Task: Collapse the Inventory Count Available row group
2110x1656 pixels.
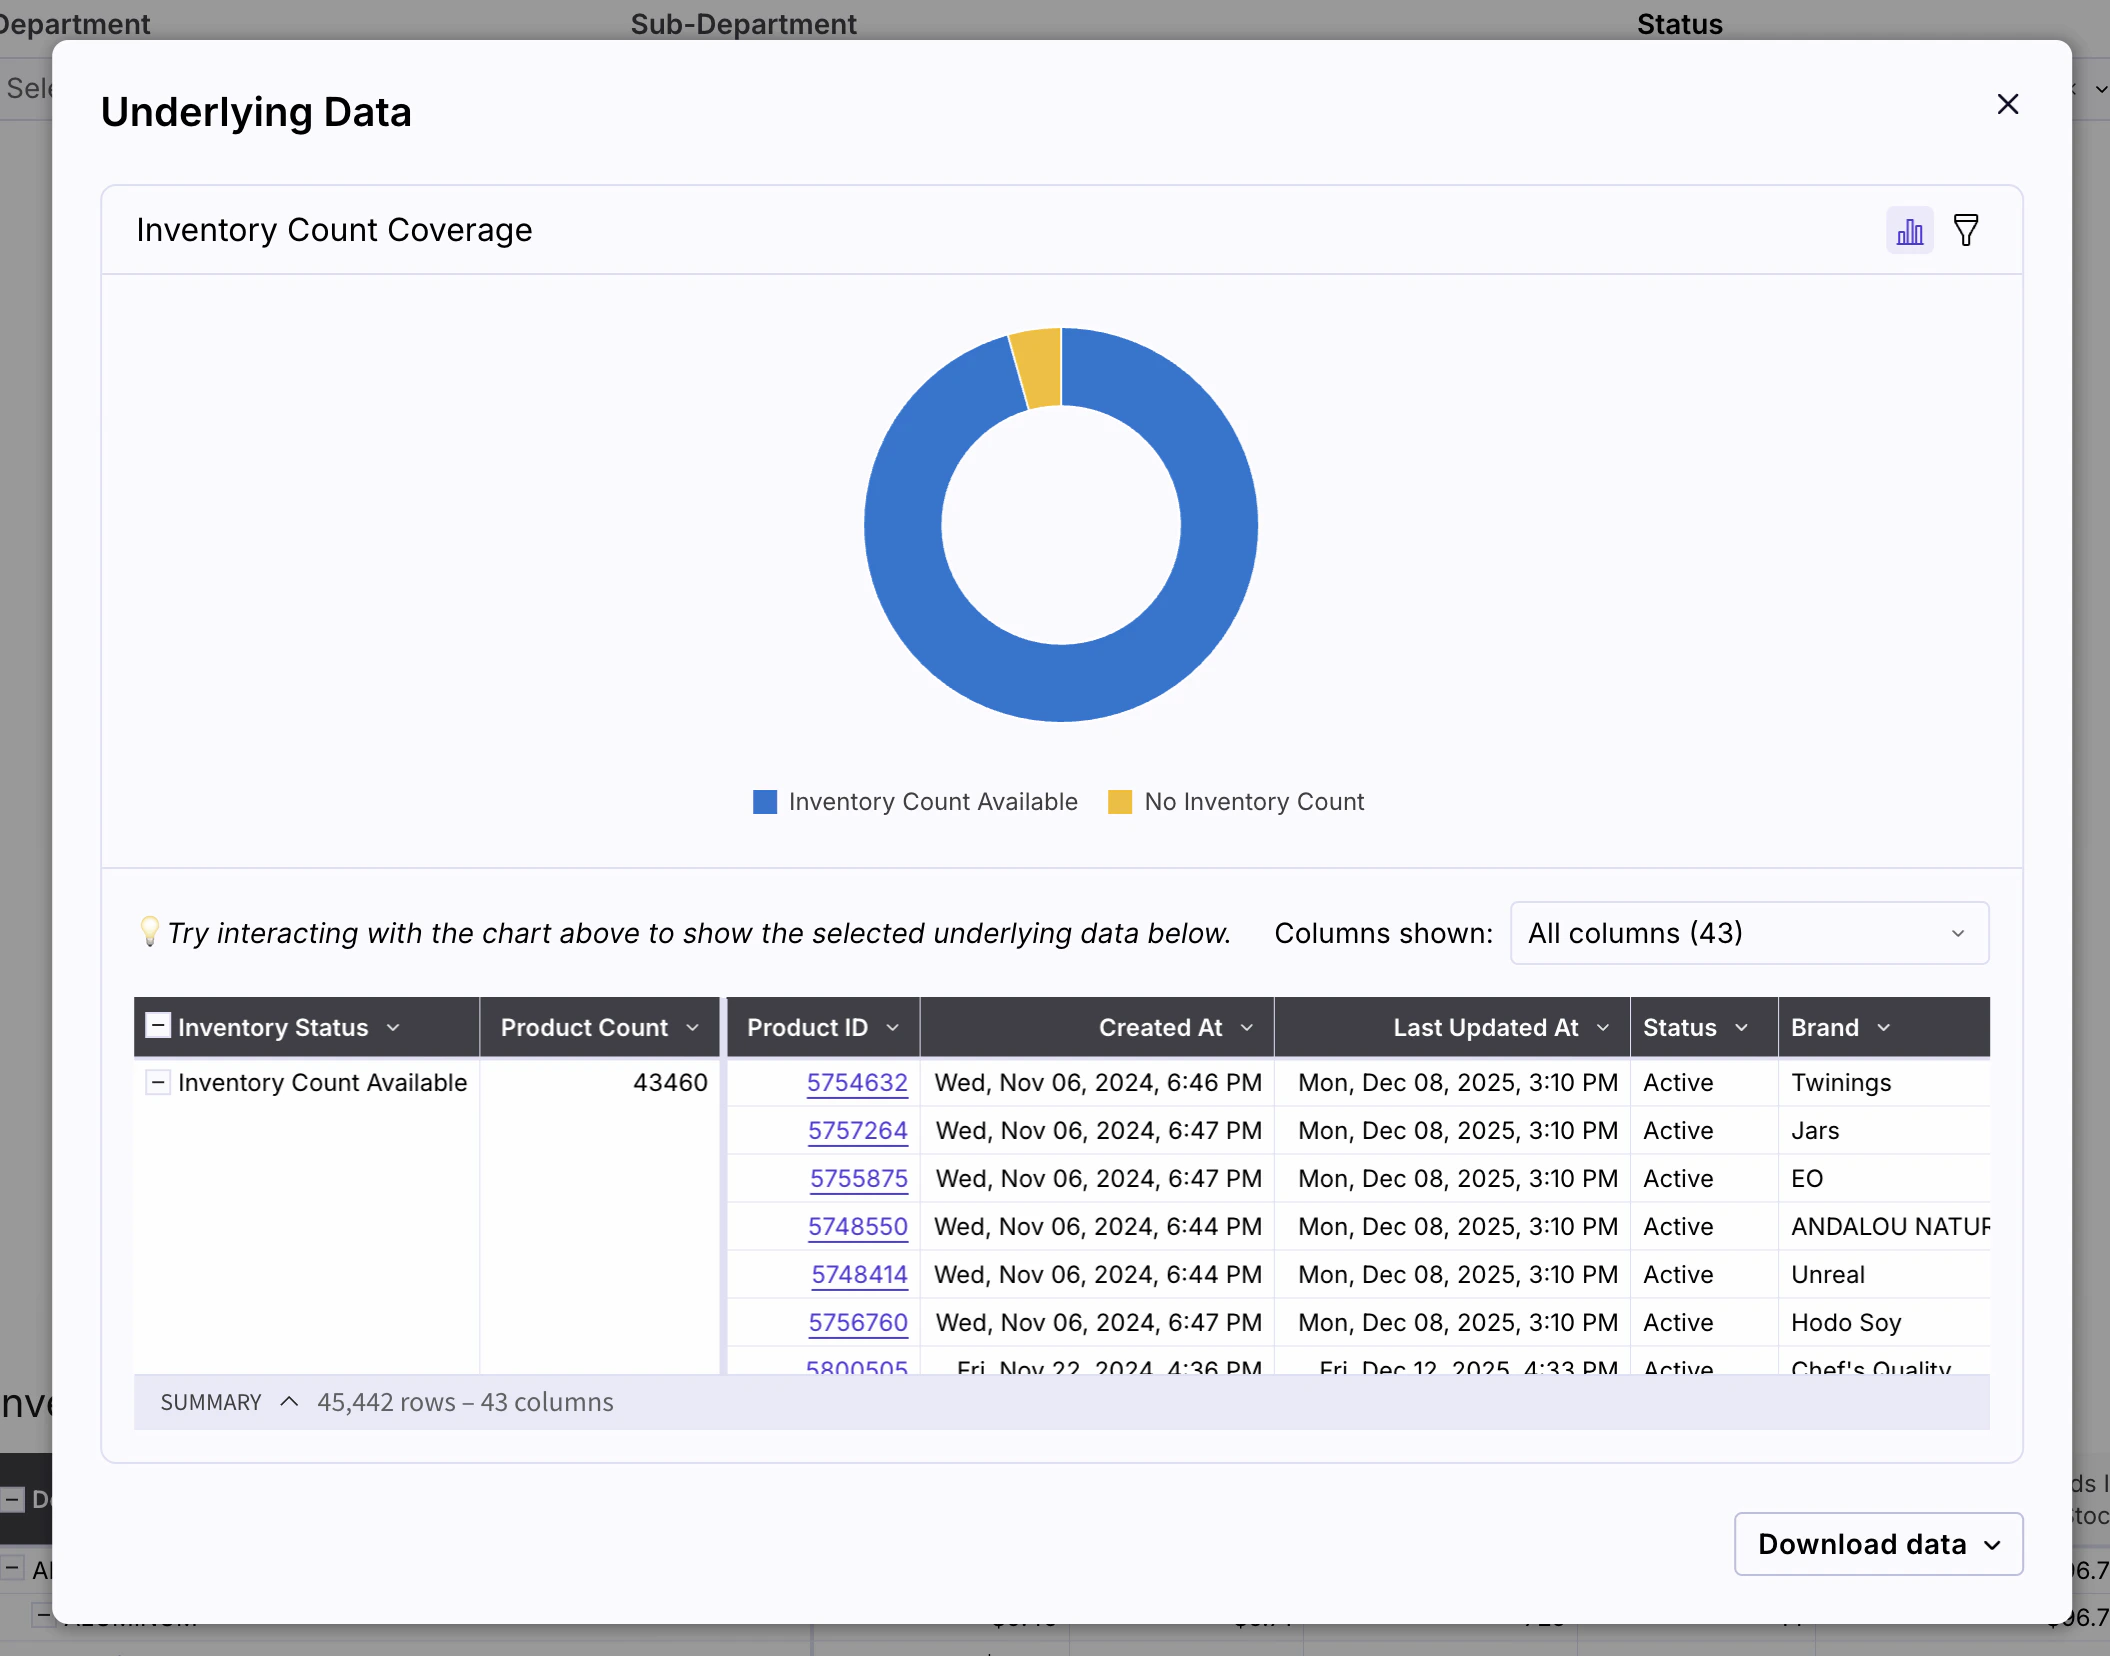Action: click(x=158, y=1083)
